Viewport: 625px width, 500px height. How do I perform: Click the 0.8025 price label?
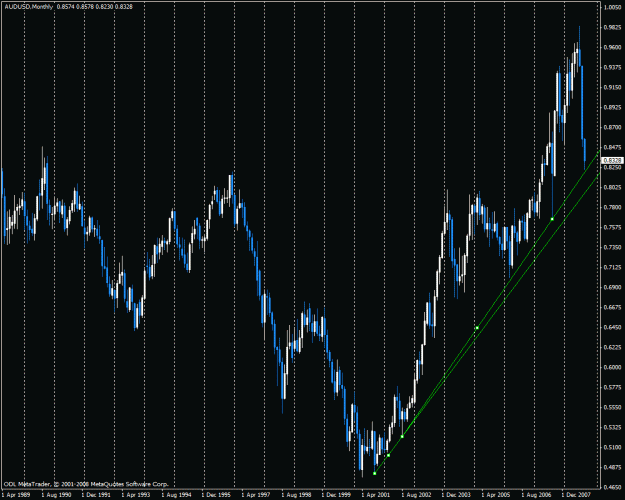[x=613, y=187]
